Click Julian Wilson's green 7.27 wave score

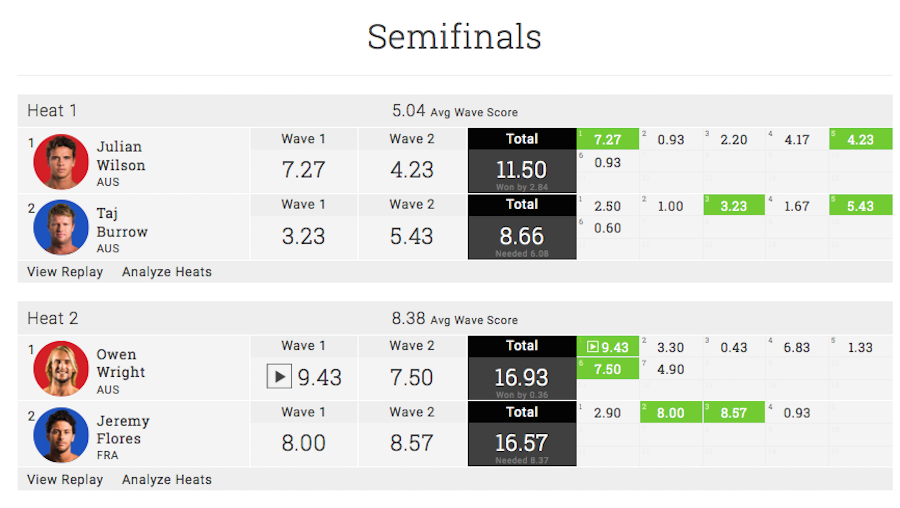607,139
